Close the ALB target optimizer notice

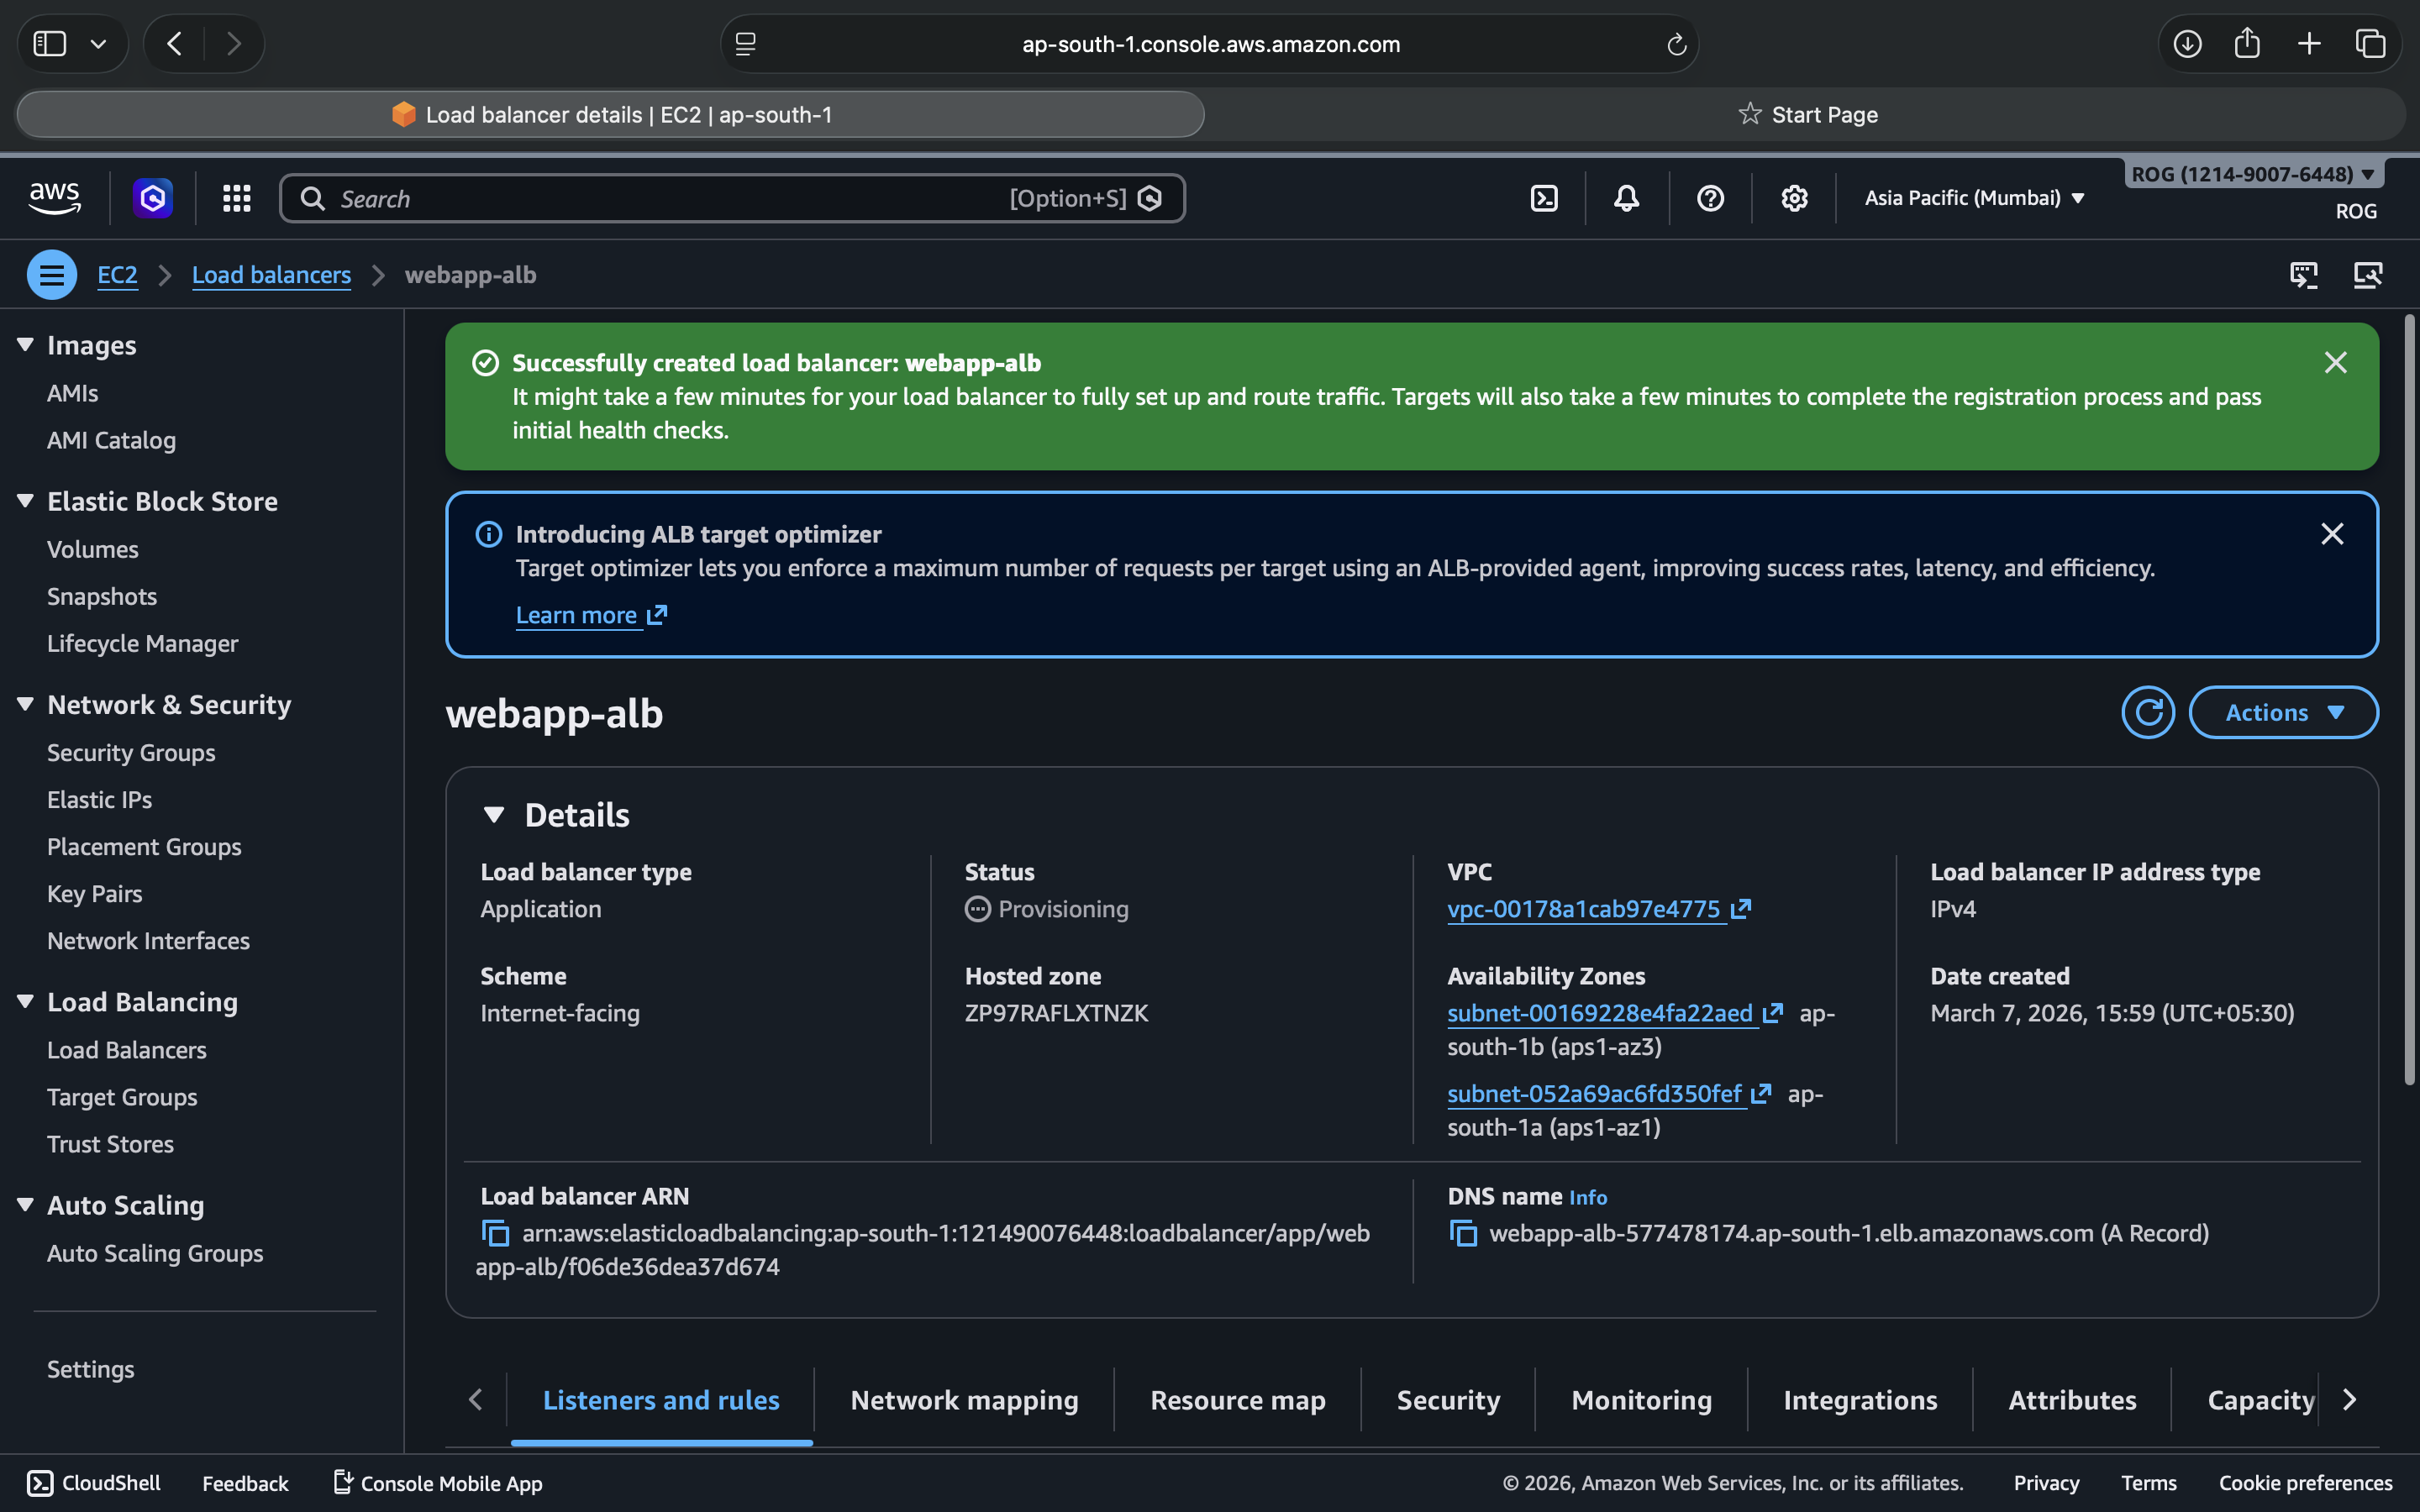click(2332, 534)
